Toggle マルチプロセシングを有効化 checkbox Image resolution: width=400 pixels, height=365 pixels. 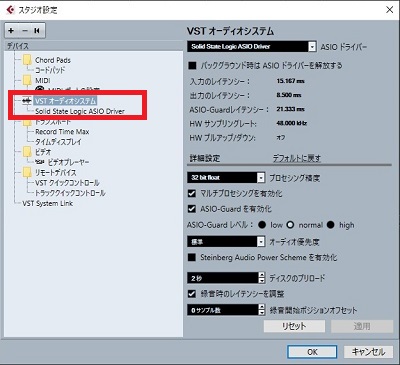tap(192, 193)
